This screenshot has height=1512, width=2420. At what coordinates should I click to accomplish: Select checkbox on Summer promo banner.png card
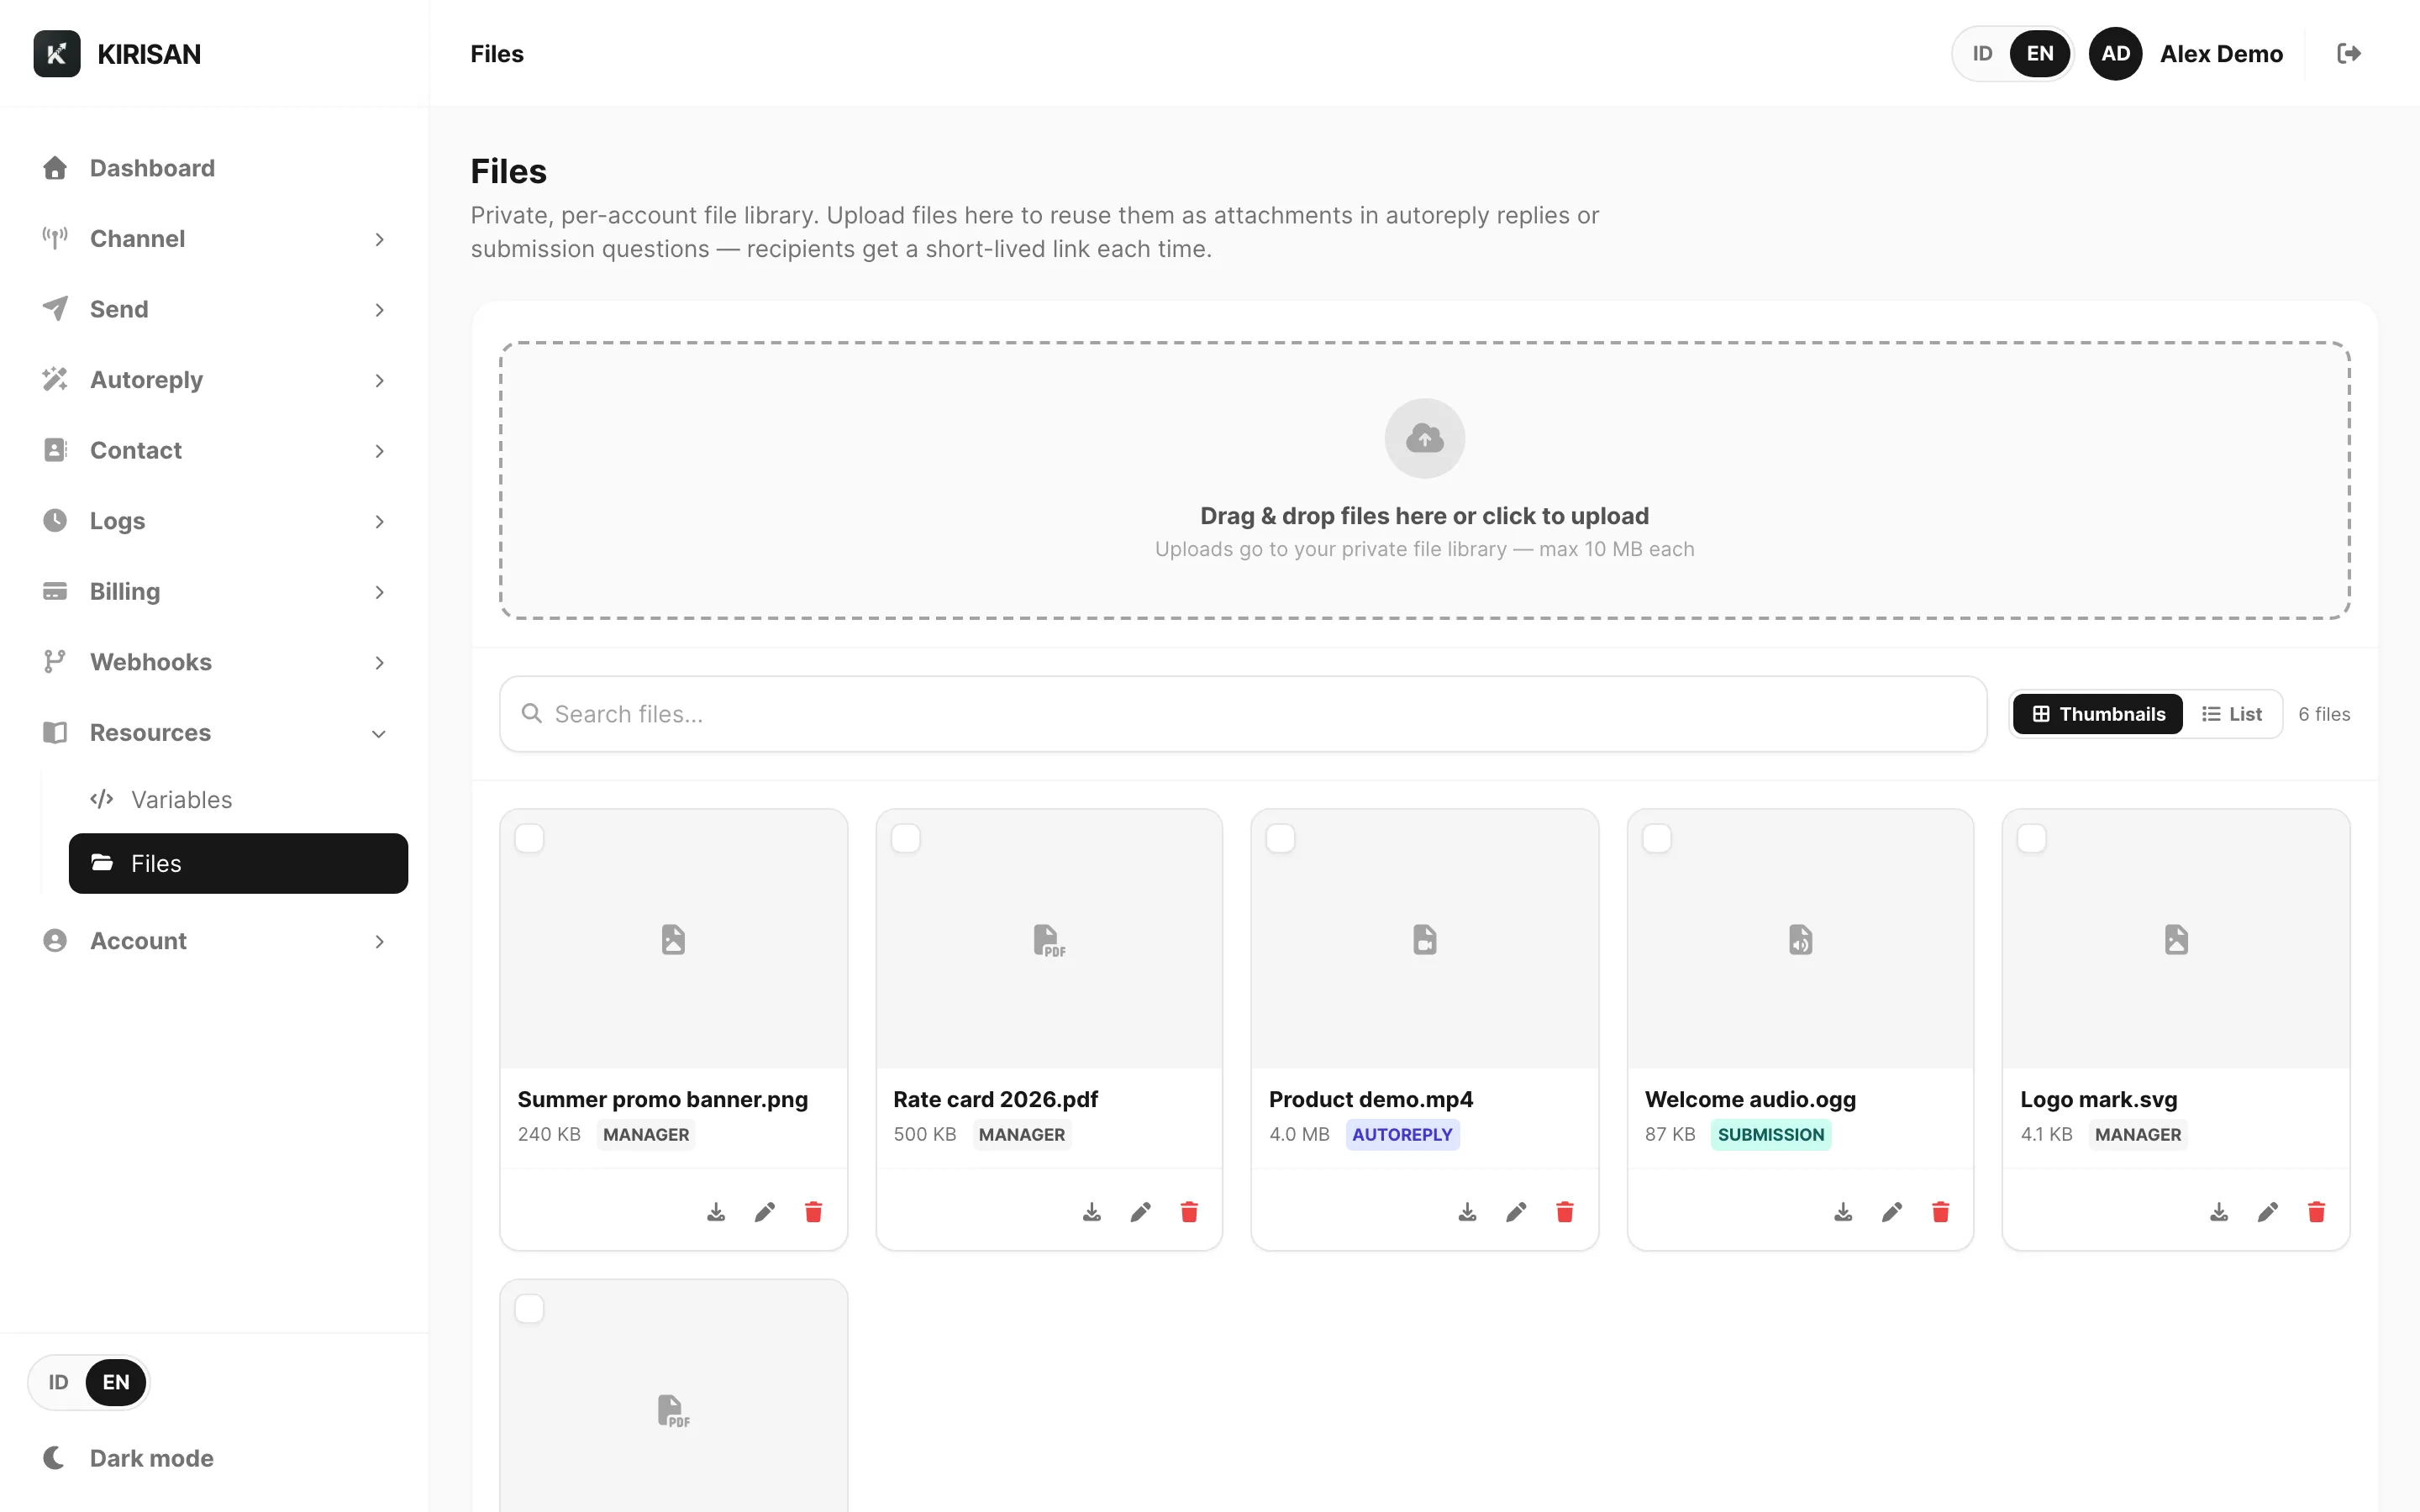(x=529, y=838)
